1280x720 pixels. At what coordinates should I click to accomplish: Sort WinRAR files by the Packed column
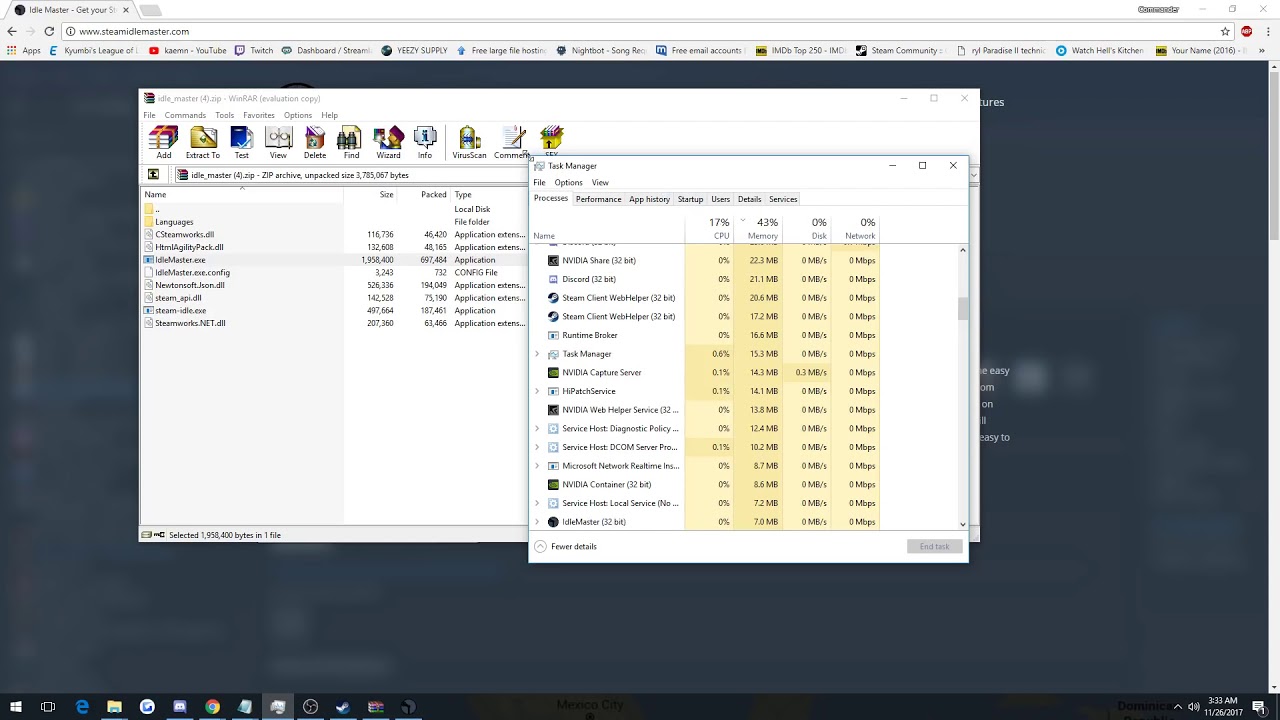[424, 195]
